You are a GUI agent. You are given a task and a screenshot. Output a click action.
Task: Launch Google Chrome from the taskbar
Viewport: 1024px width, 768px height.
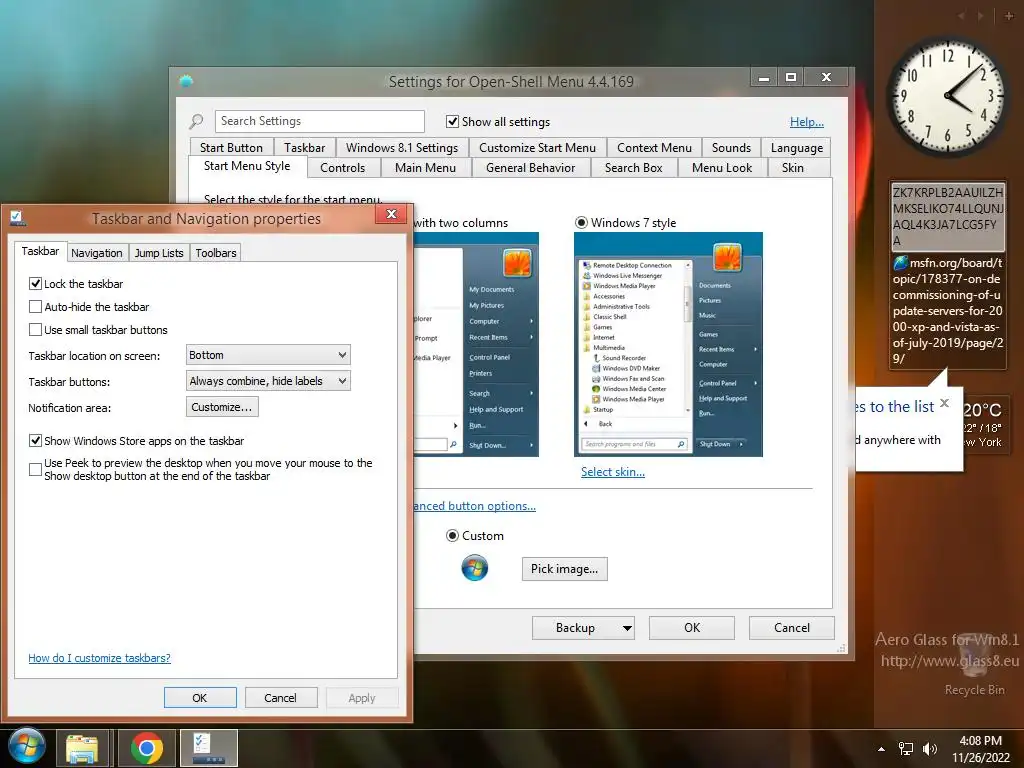146,748
